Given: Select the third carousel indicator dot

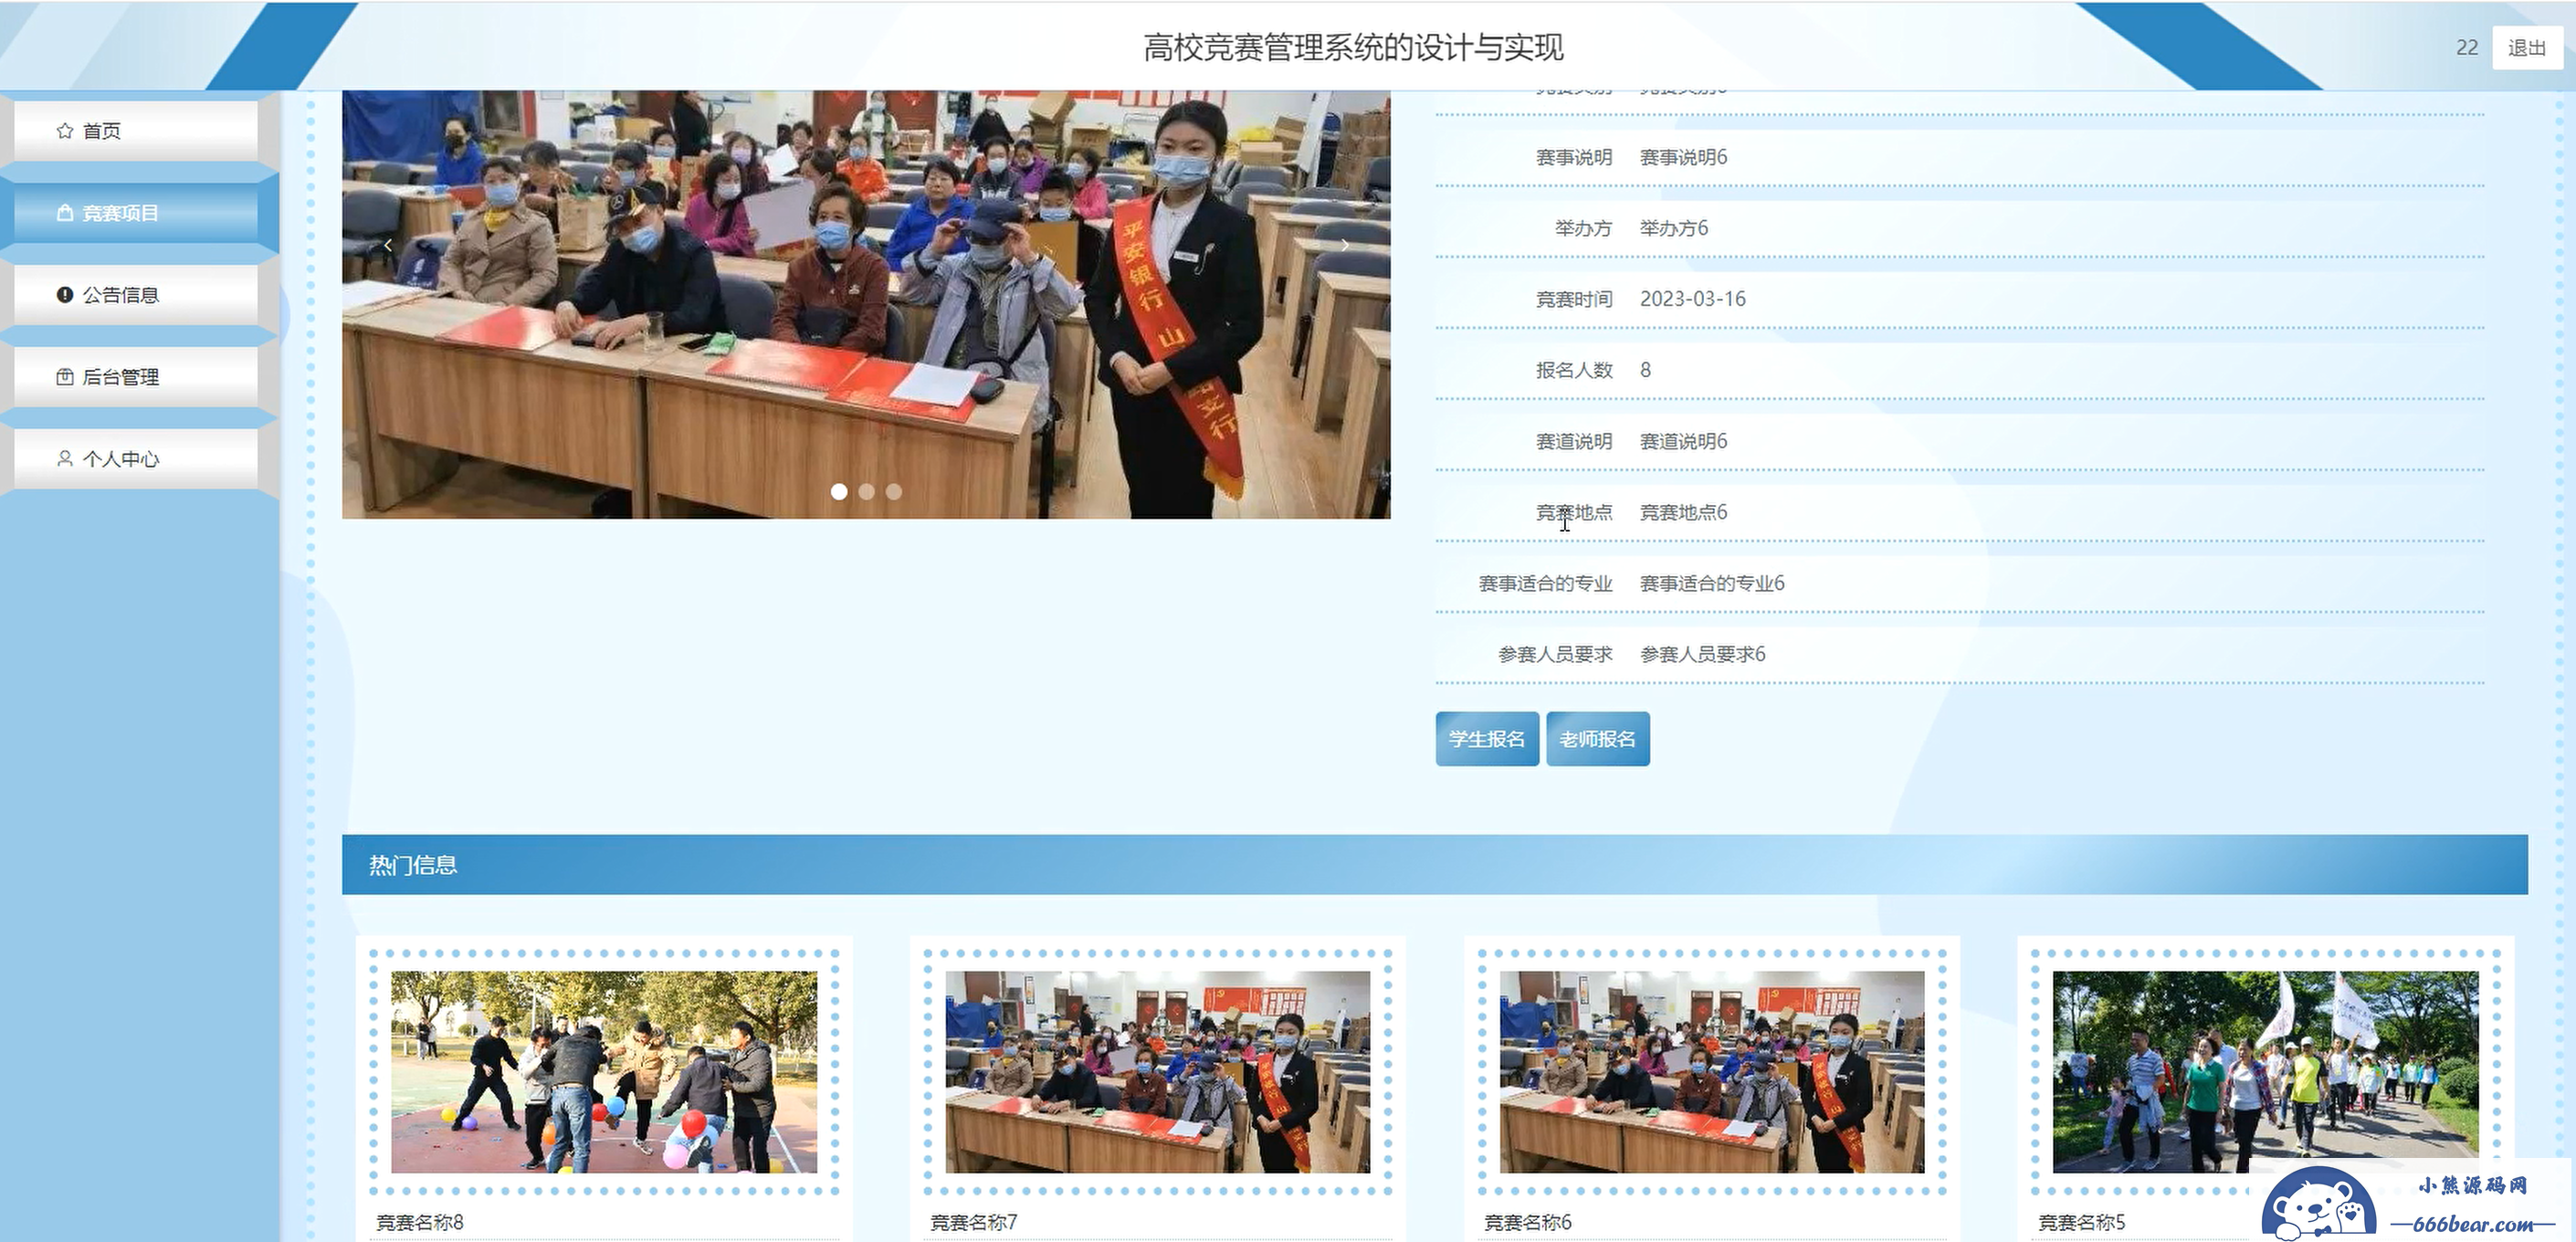Looking at the screenshot, I should [x=894, y=492].
